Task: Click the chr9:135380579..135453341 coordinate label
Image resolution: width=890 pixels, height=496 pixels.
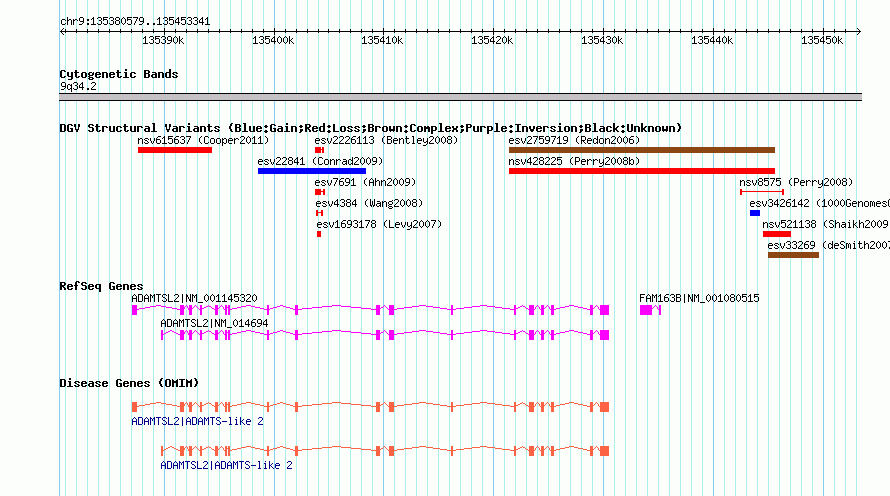Action: [135, 21]
